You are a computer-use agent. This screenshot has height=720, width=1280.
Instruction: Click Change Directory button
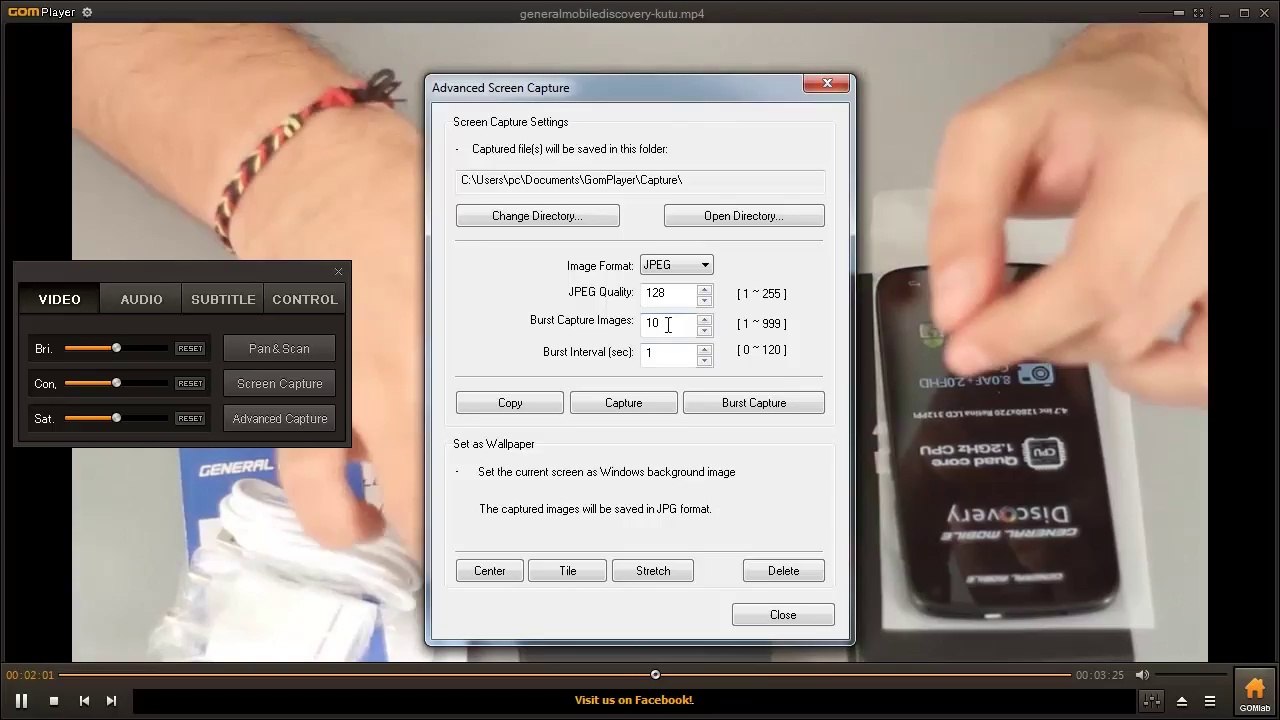[537, 216]
